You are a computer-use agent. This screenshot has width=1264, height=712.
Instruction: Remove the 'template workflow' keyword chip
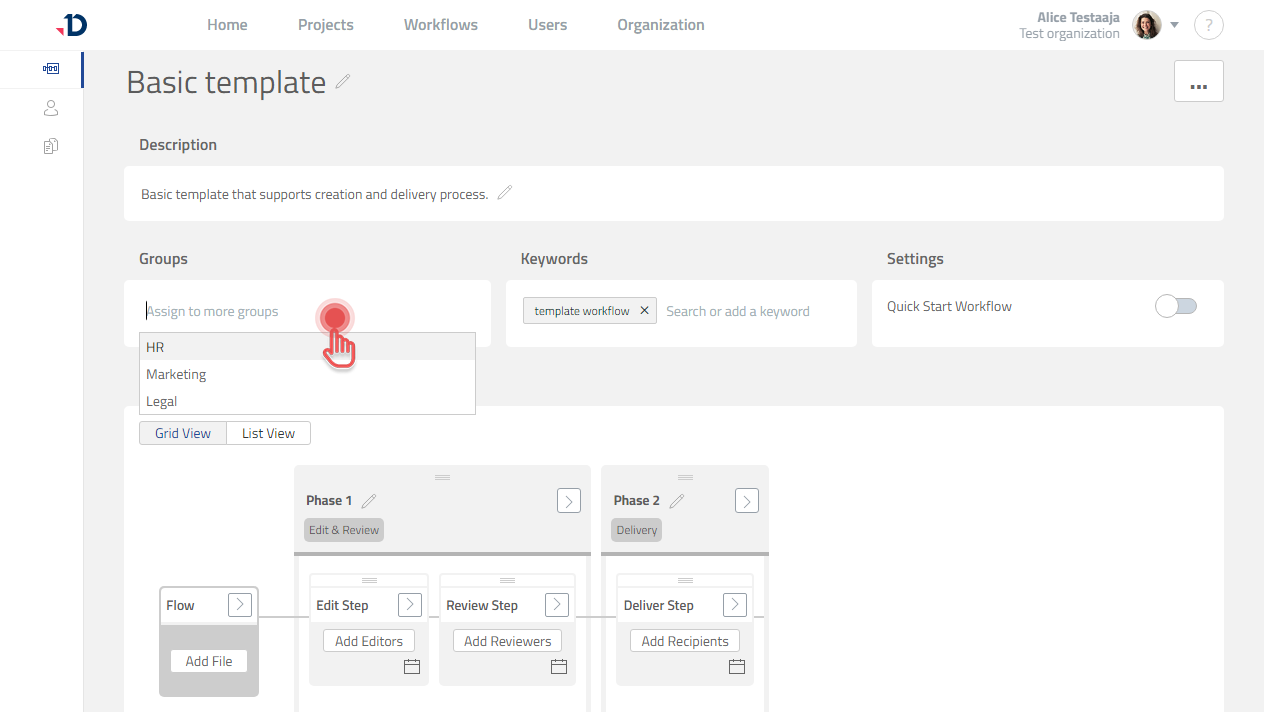point(645,310)
